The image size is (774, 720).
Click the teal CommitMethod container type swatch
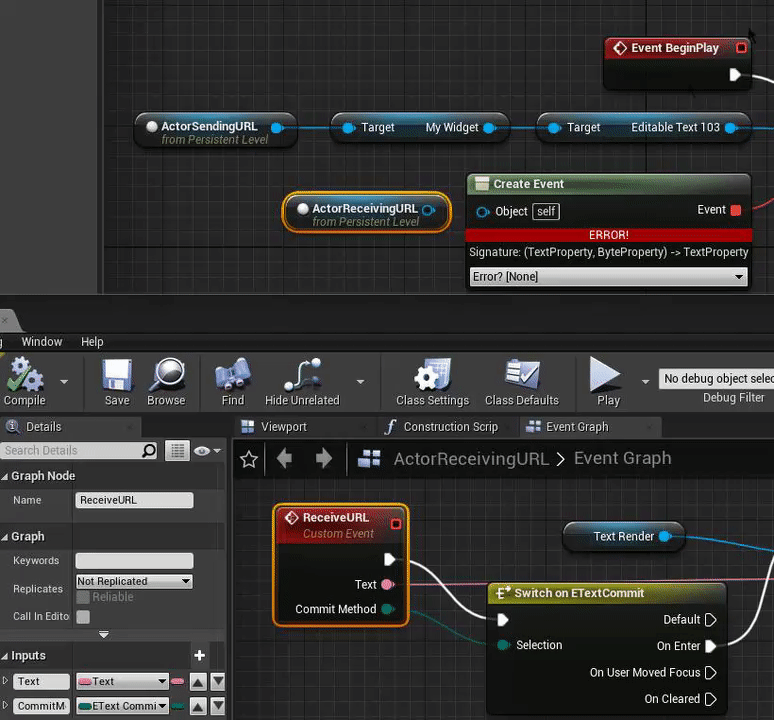point(177,707)
